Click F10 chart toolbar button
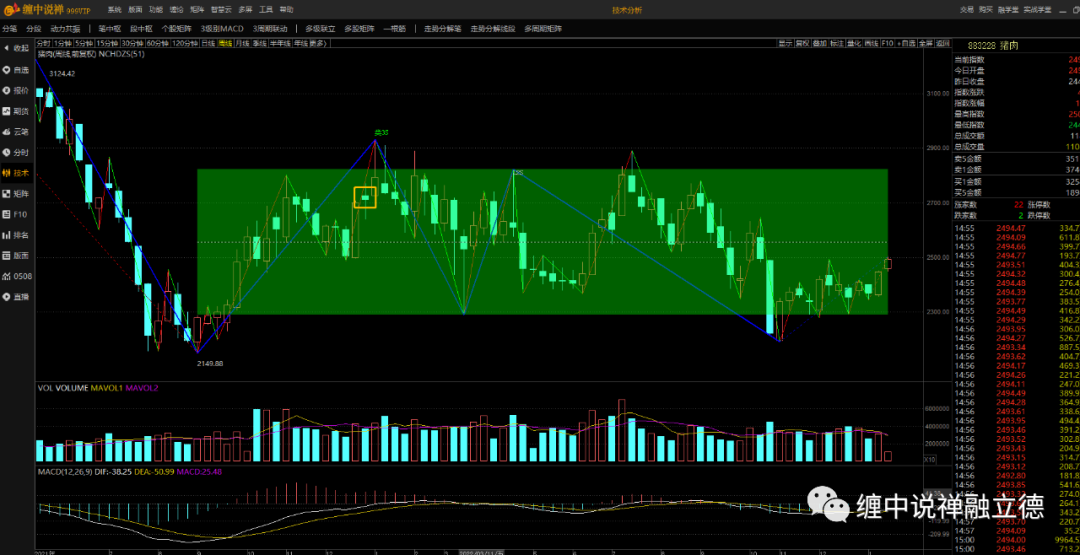 pos(888,43)
